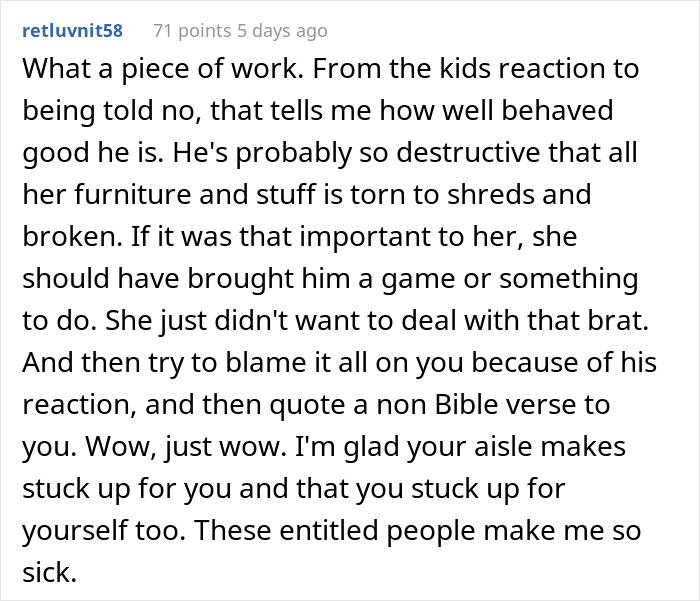The image size is (700, 601).
Task: Open the 5 days ago timestamp permalink
Action: tap(282, 31)
